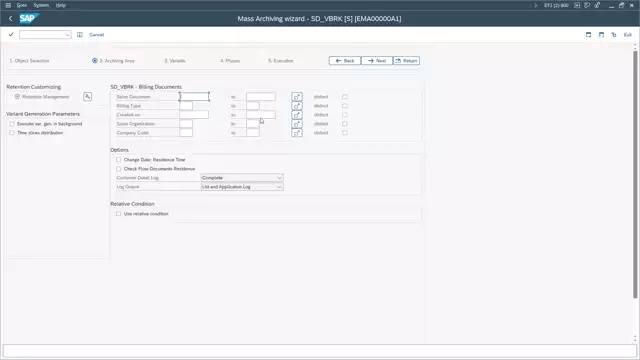The width and height of the screenshot is (640, 360).
Task: Click the Back button
Action: [345, 61]
